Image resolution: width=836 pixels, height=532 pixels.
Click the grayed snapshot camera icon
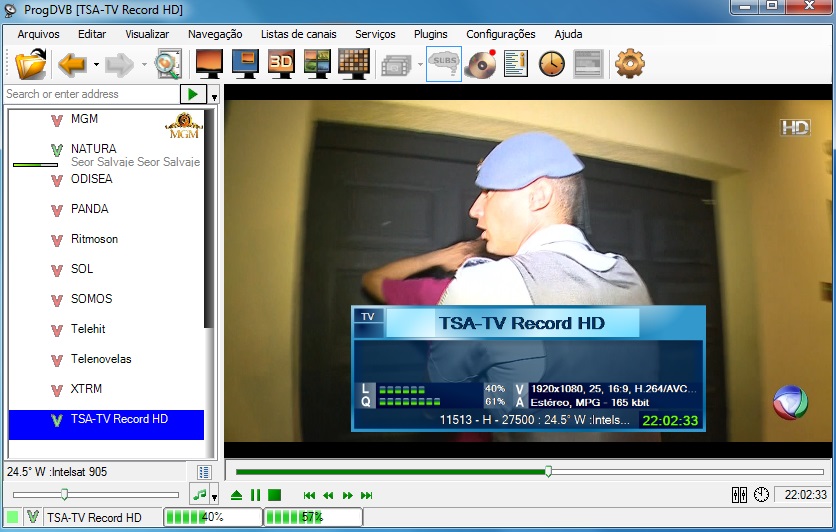[397, 65]
